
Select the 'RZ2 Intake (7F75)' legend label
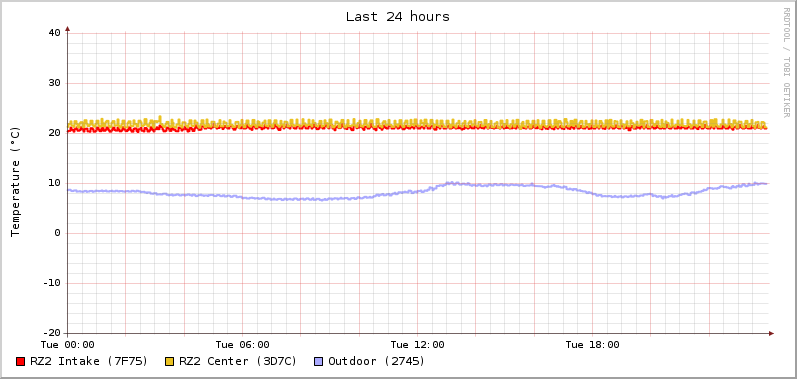click(89, 361)
